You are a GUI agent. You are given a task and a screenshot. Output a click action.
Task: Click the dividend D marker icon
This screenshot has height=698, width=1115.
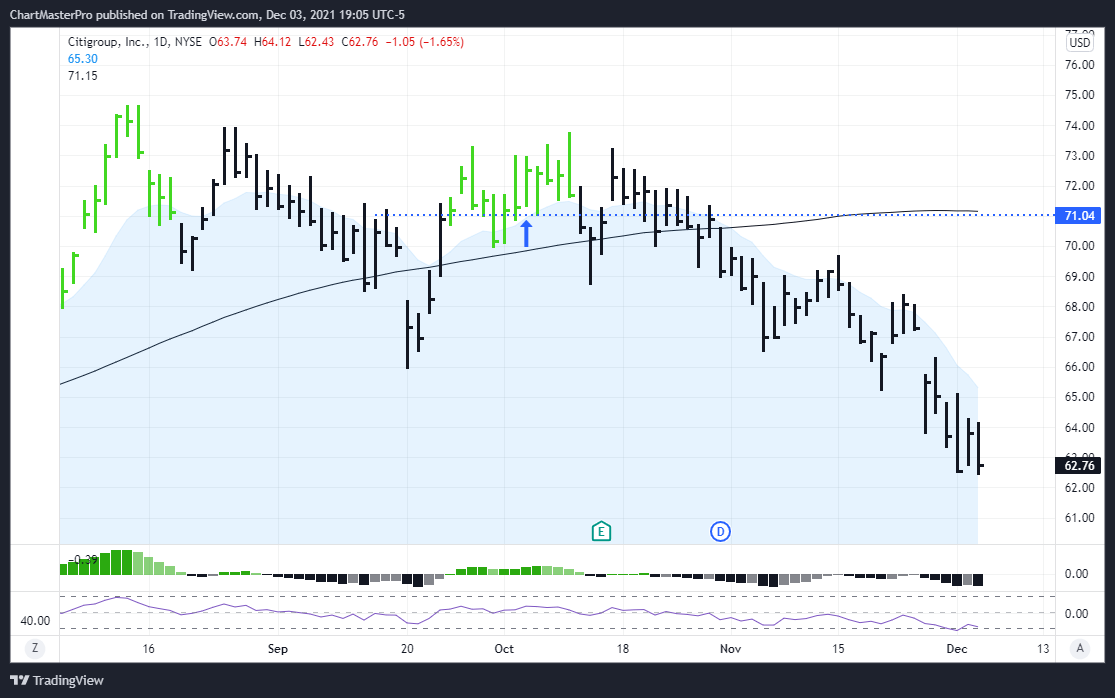point(720,531)
